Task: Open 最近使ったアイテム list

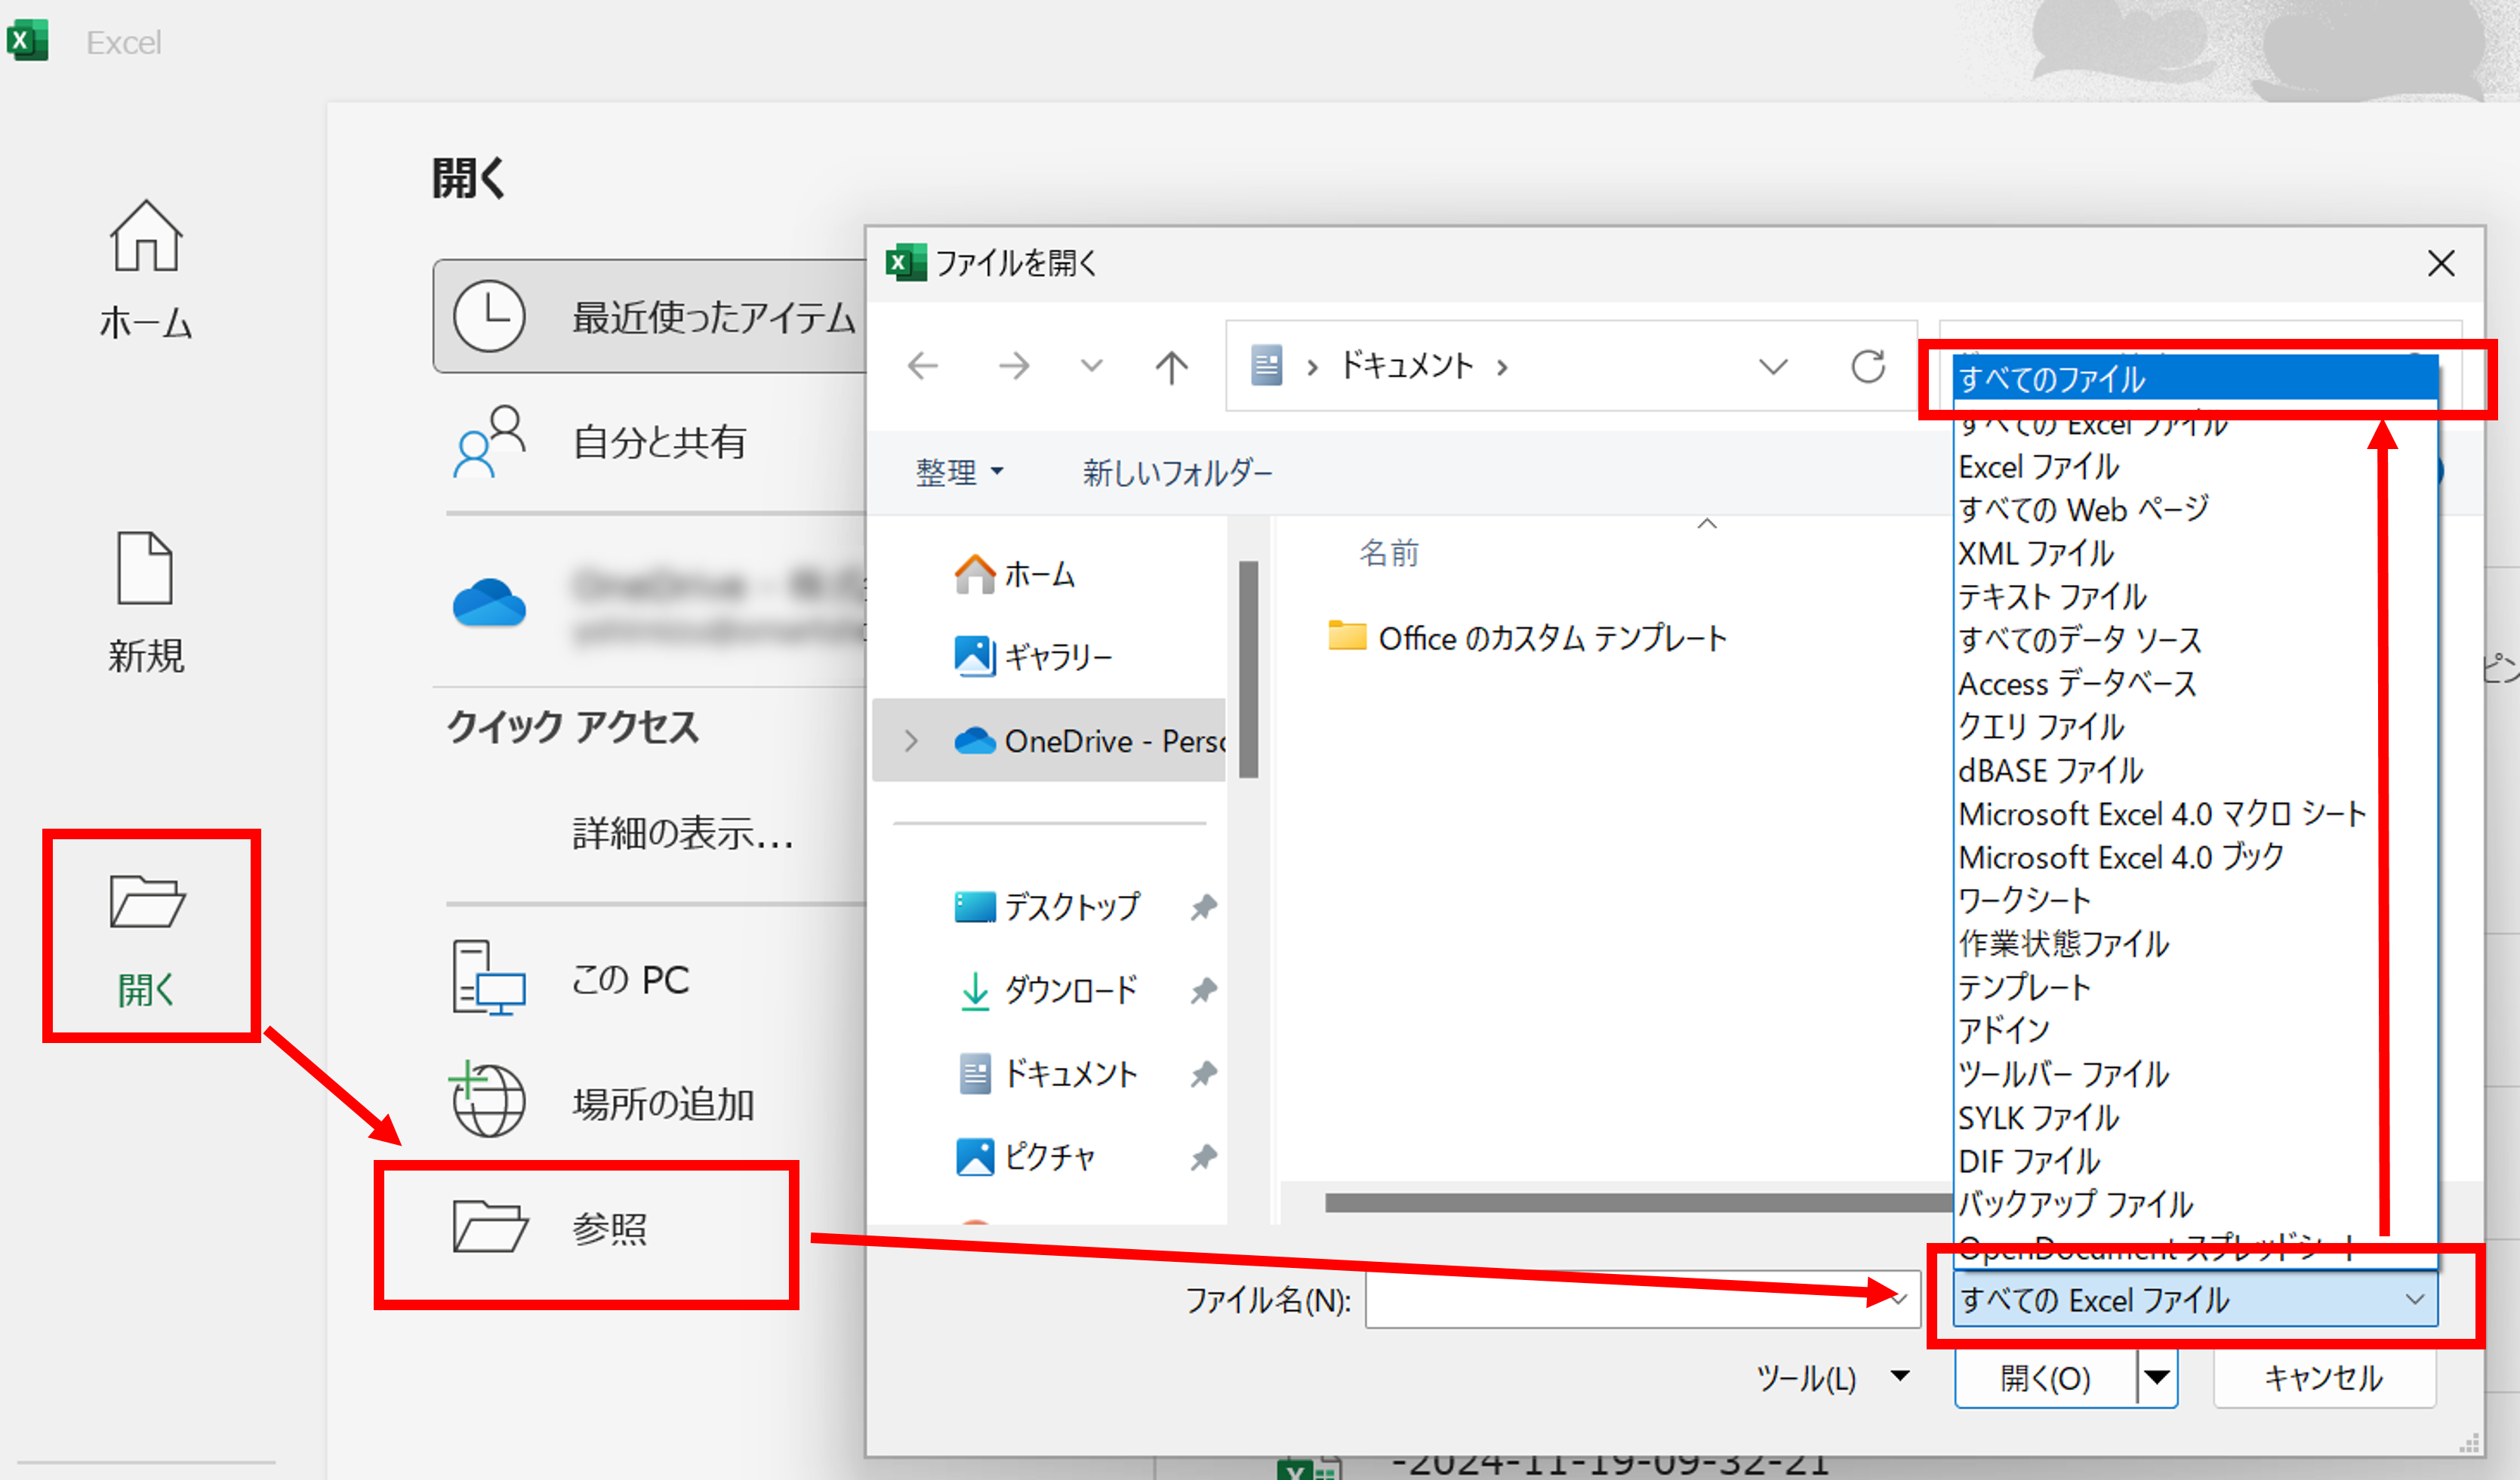Action: click(x=650, y=316)
